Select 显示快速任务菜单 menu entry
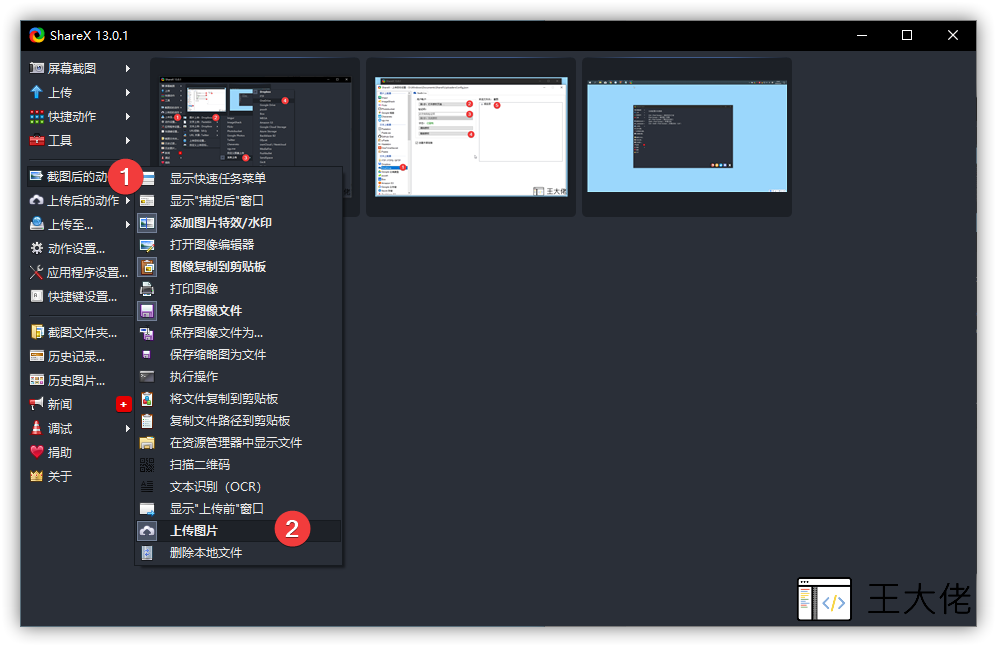Screen dimensions: 997x647 (238, 179)
